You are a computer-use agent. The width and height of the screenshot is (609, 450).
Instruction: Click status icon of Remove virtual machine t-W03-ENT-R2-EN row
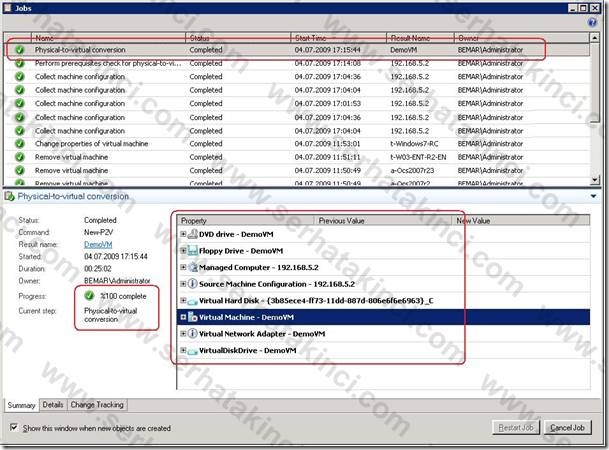tap(19, 157)
